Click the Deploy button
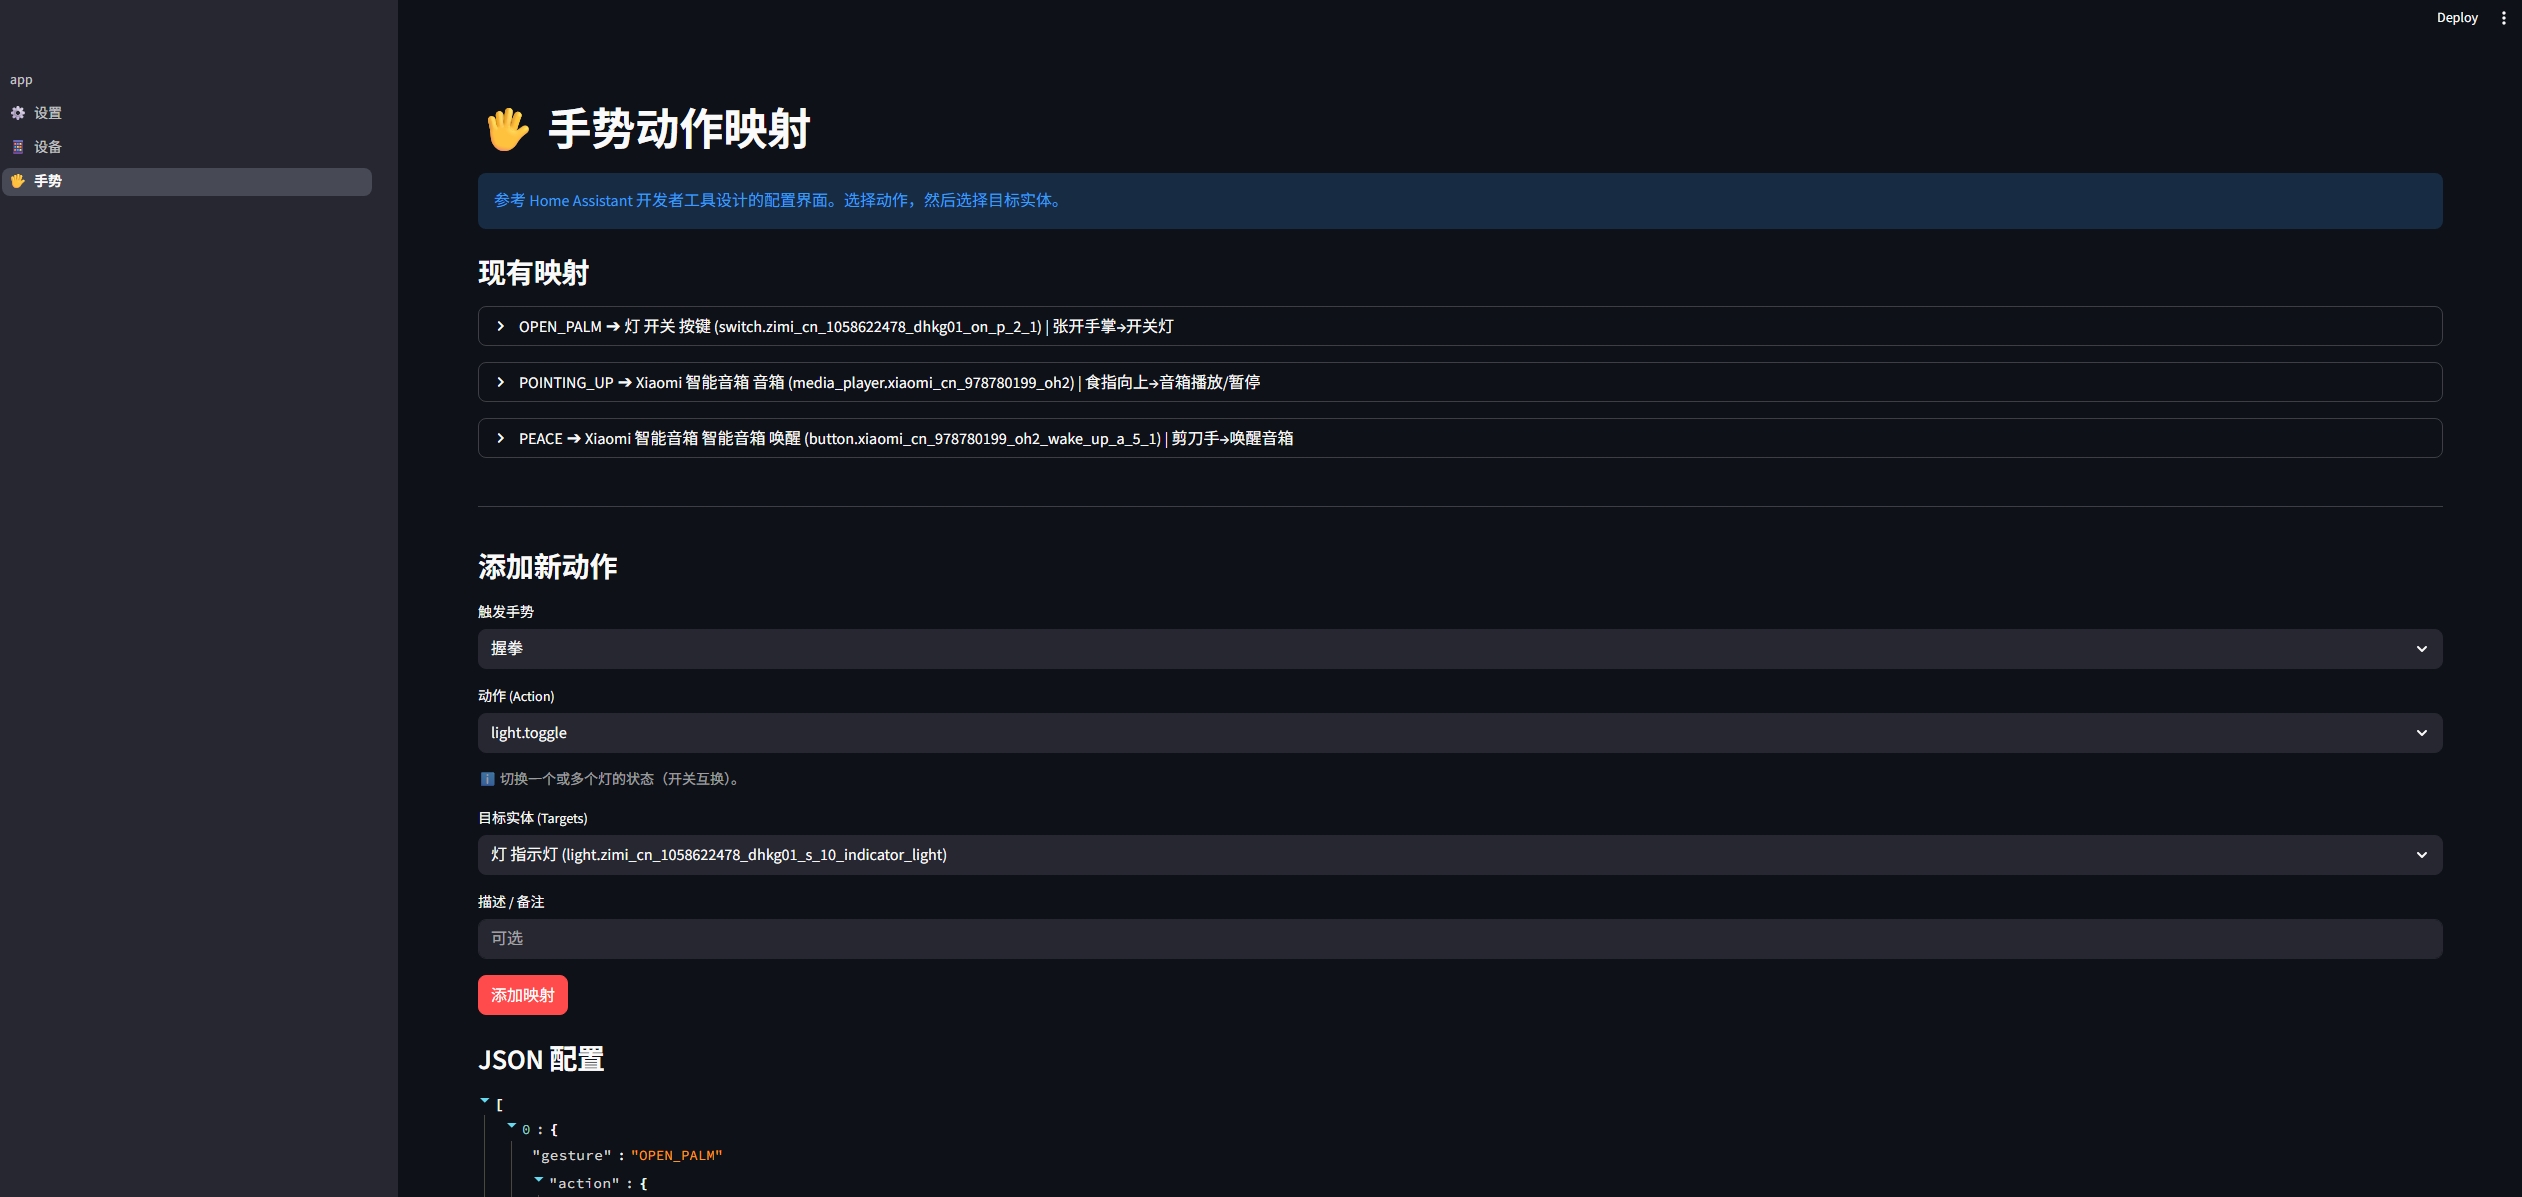Viewport: 2522px width, 1197px height. (2456, 18)
